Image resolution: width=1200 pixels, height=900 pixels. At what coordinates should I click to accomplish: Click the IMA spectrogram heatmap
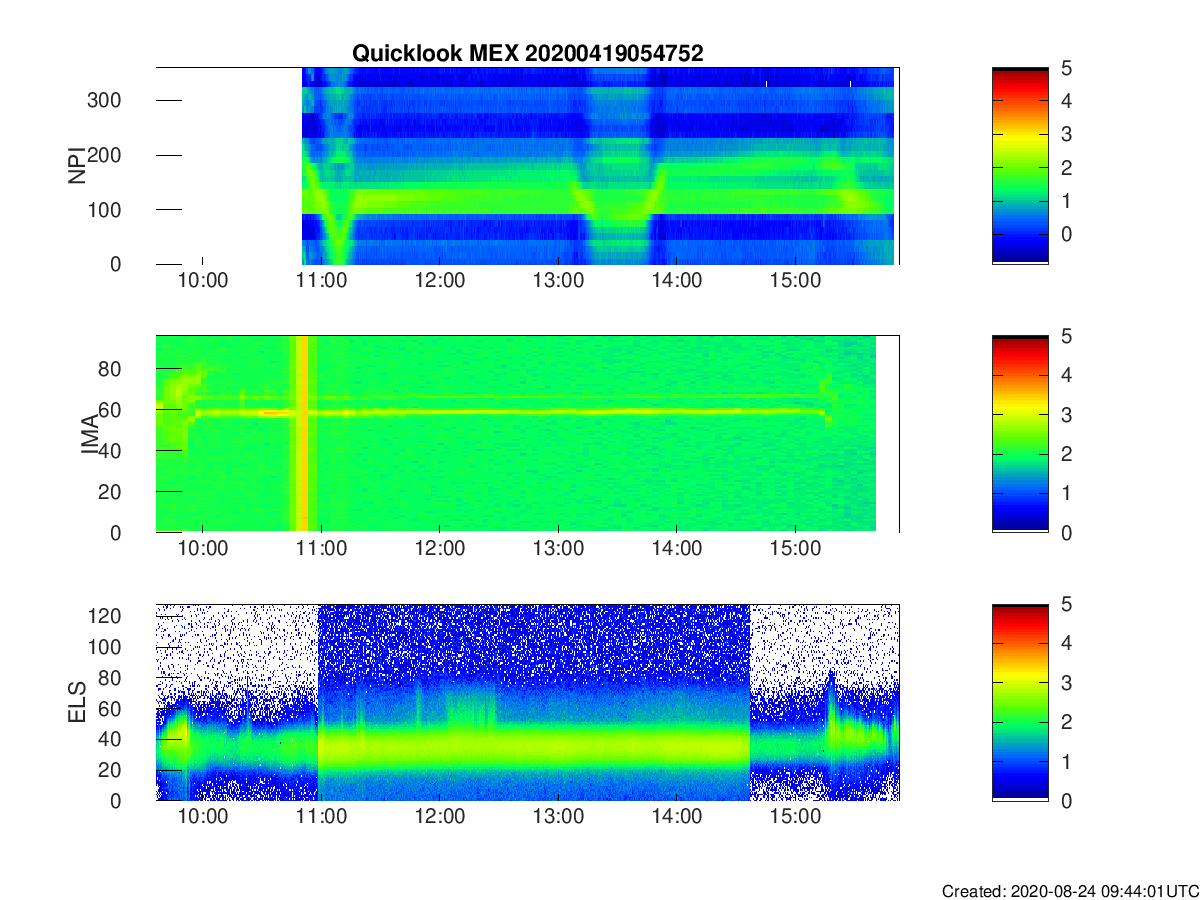[x=516, y=434]
